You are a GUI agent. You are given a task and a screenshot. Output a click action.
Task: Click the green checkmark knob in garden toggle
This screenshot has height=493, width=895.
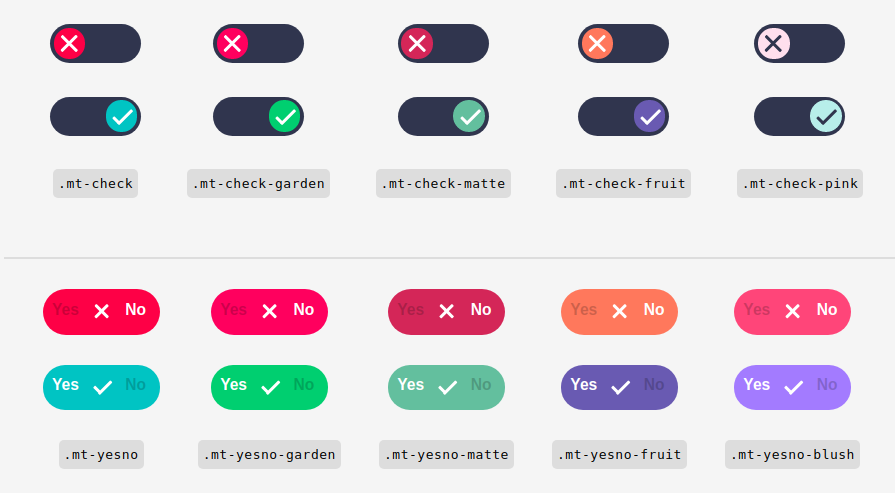[285, 116]
